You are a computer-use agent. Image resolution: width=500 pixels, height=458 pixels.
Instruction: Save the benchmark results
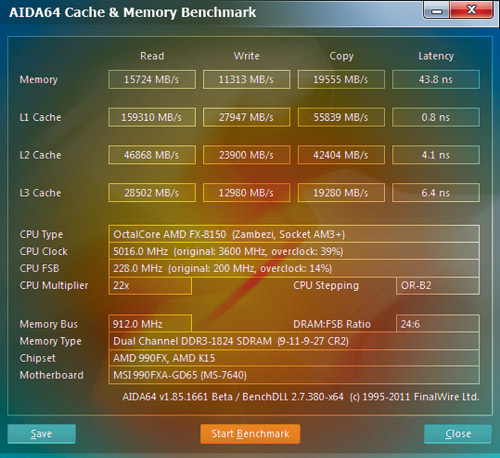42,434
